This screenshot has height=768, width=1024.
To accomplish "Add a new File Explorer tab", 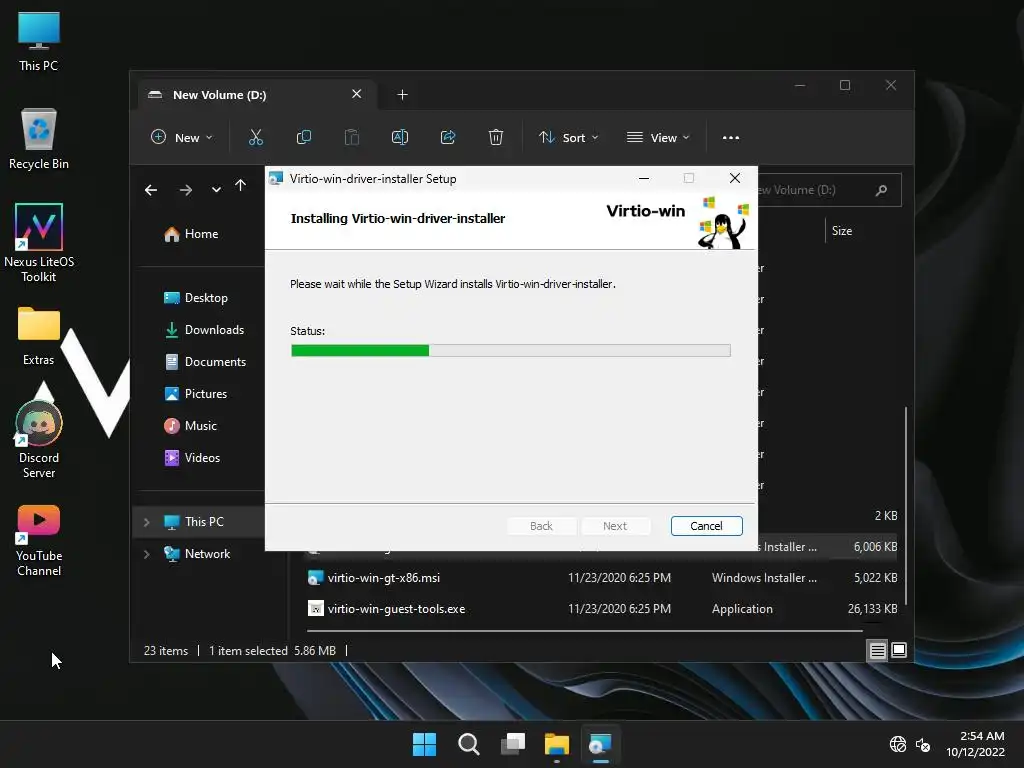I will point(402,95).
